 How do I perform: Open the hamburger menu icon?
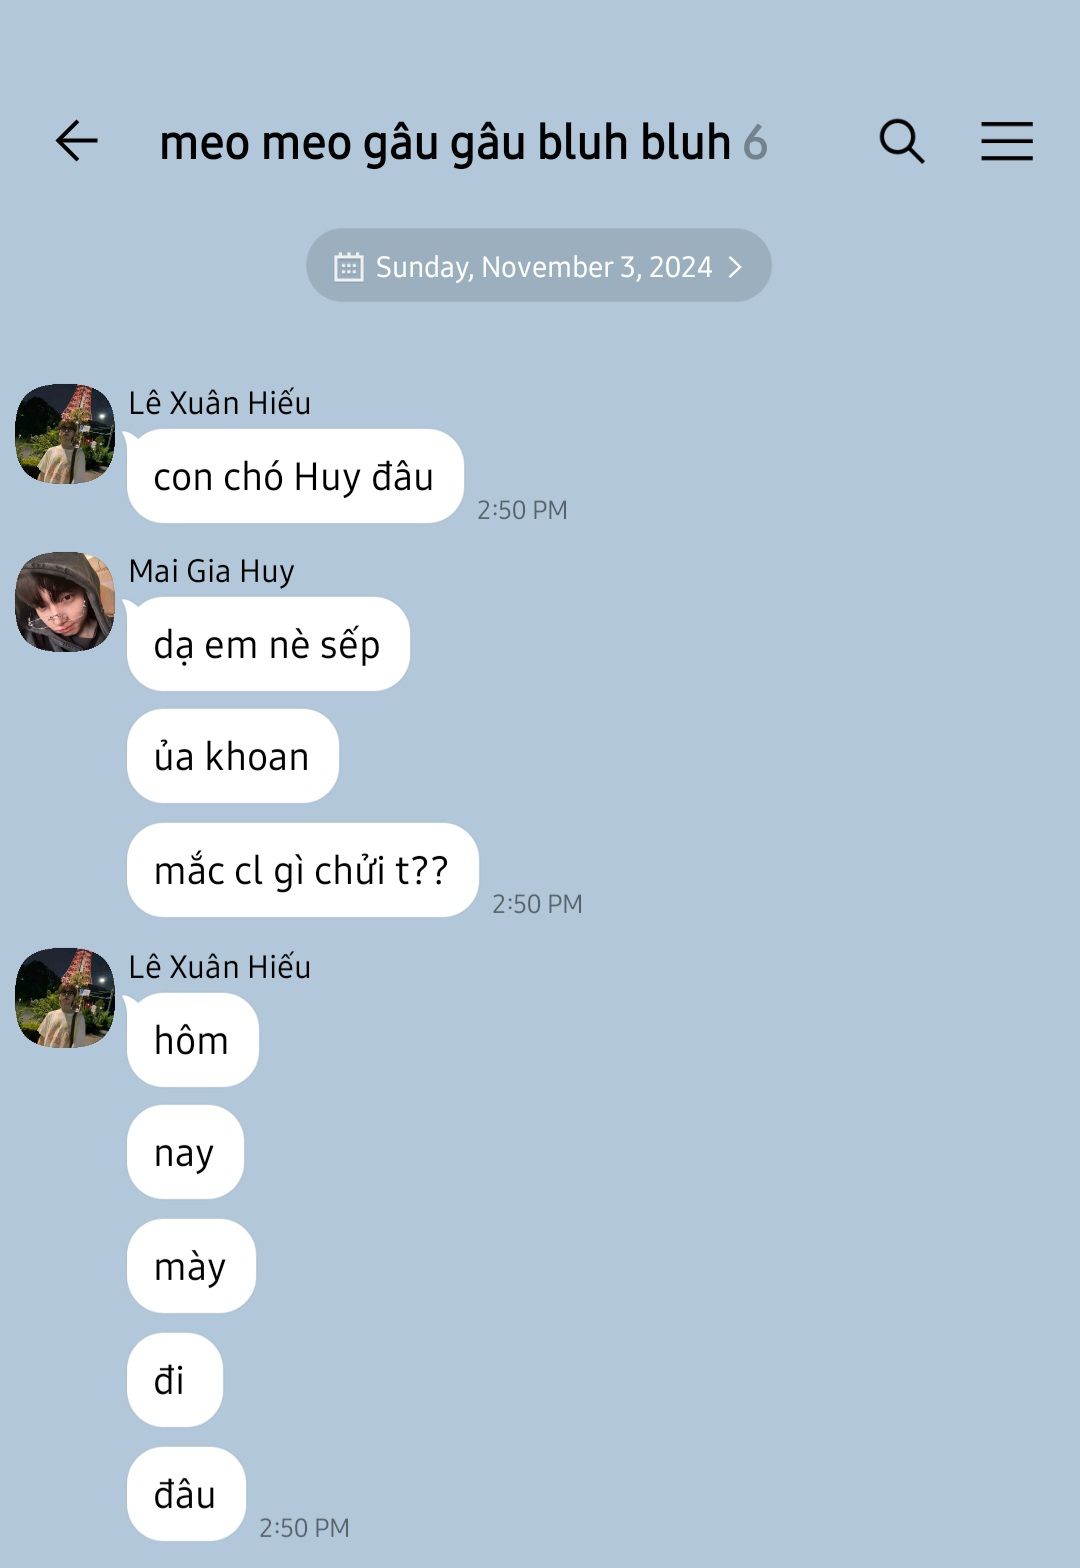(1006, 141)
